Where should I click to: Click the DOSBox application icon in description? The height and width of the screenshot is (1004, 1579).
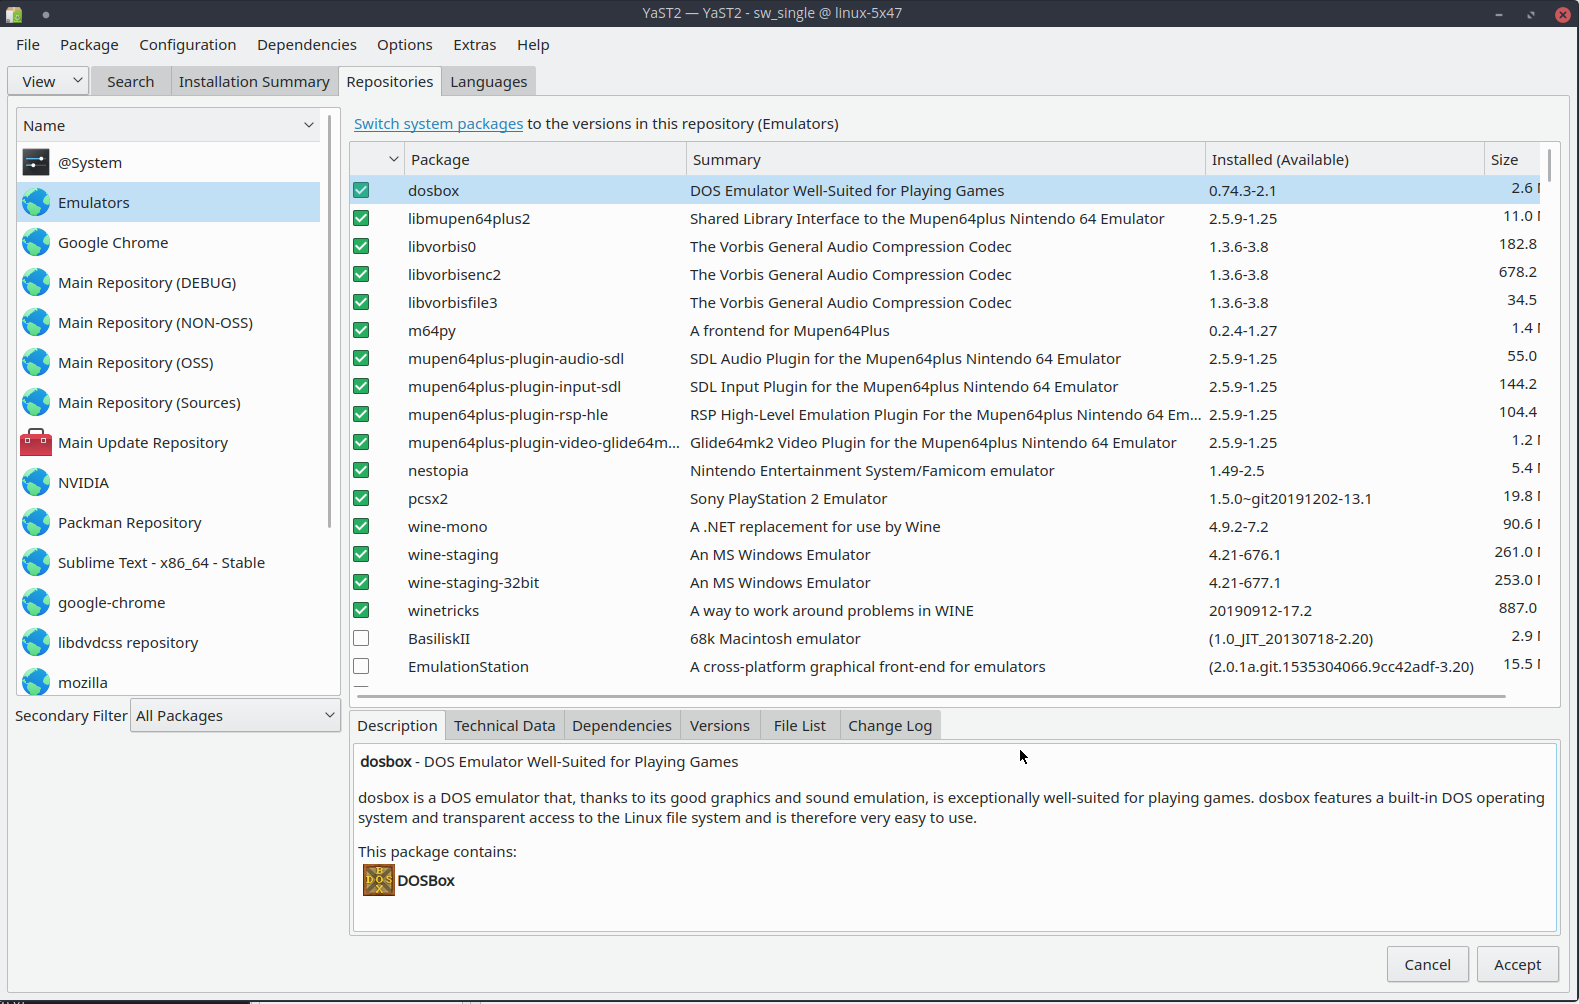click(x=378, y=880)
